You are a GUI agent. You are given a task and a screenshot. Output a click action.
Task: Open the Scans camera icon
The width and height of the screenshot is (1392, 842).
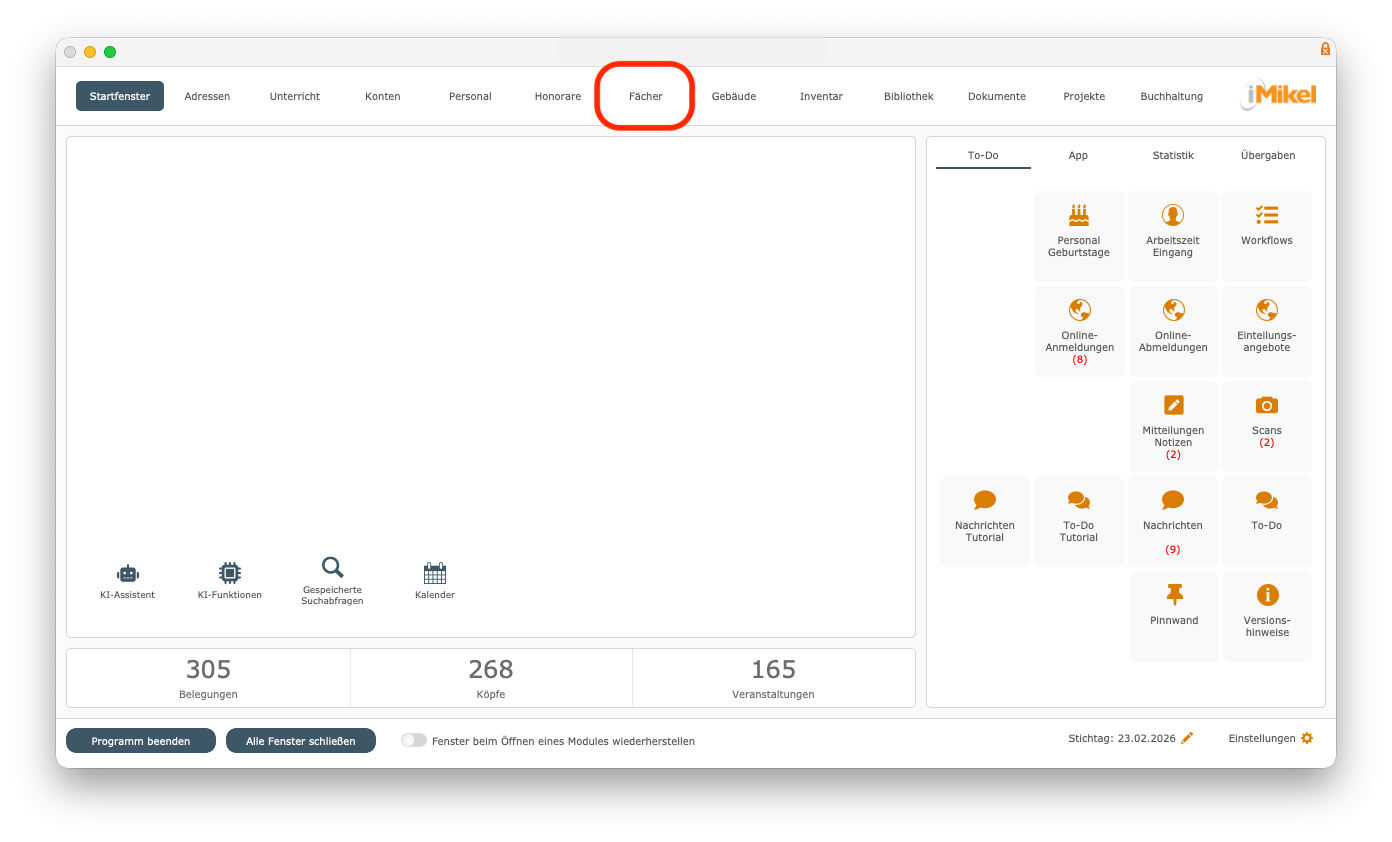(x=1267, y=405)
